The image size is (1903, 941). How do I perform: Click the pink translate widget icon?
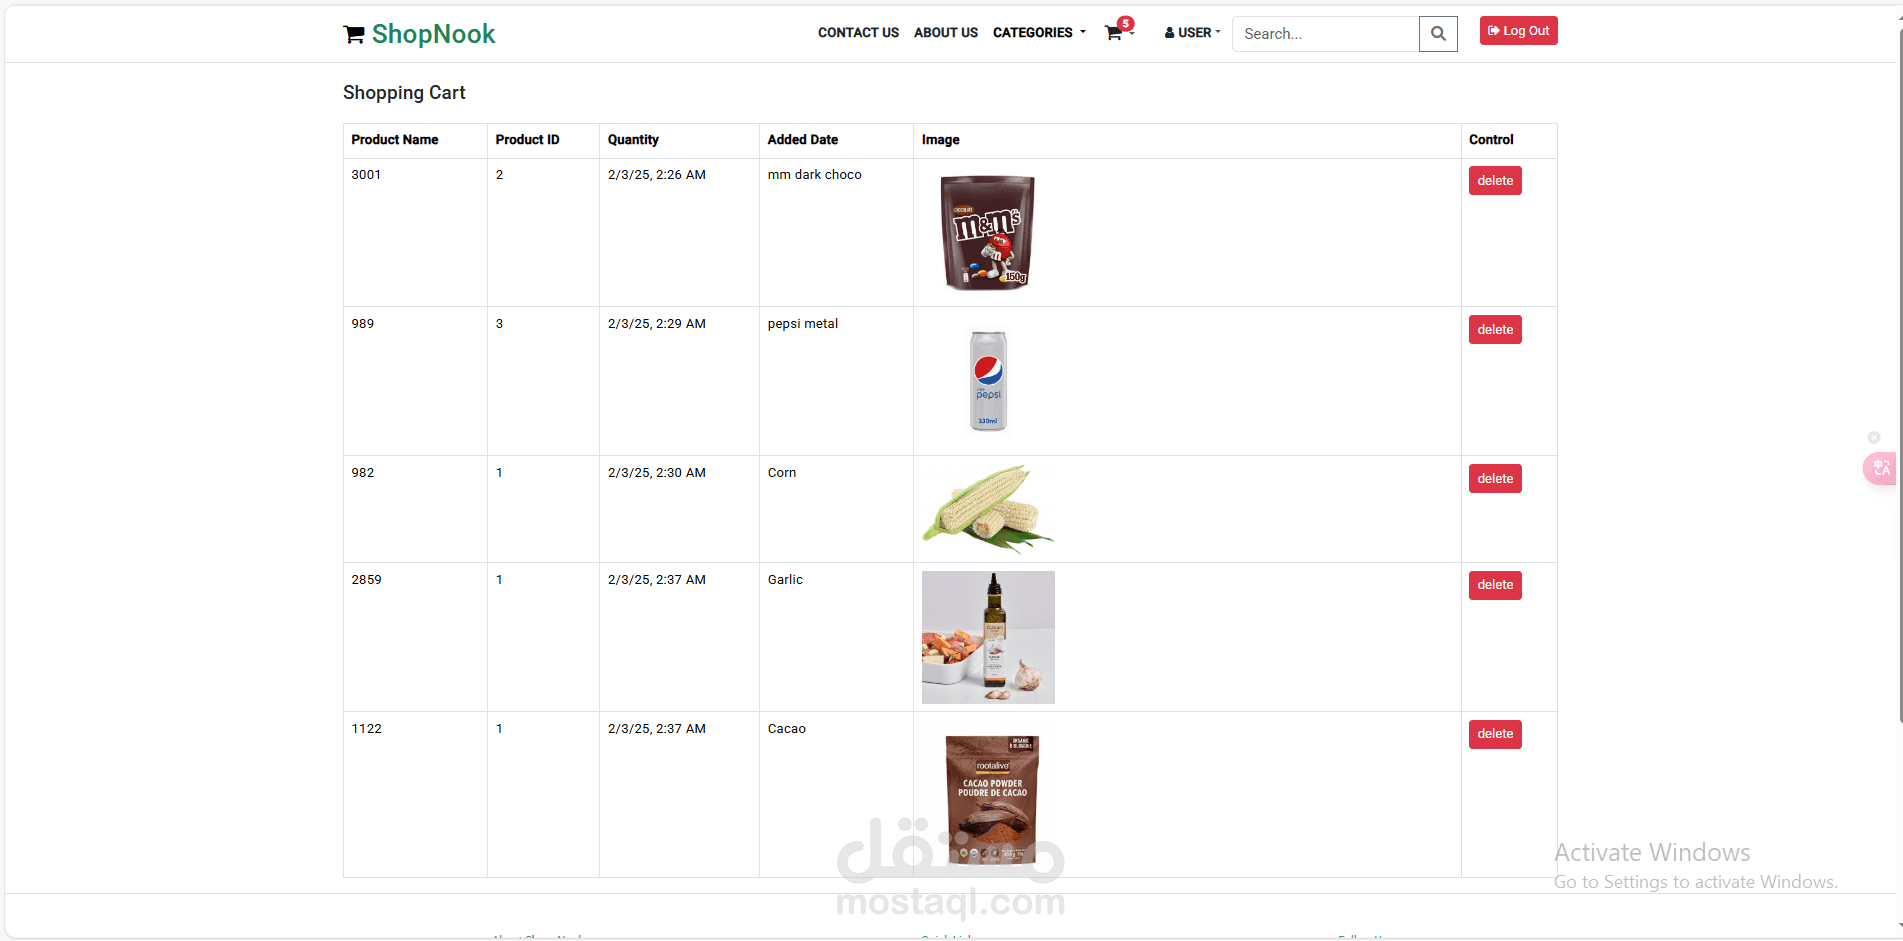[1881, 468]
